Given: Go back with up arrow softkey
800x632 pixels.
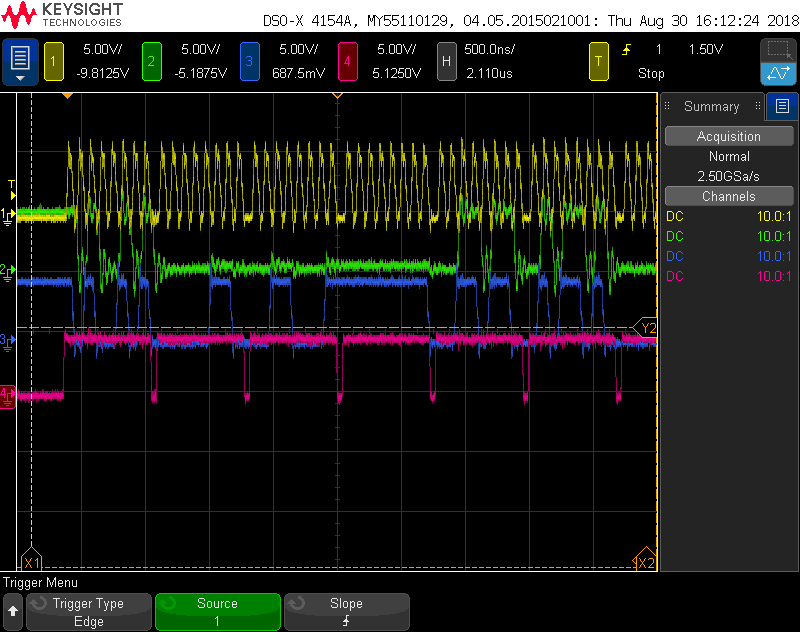Looking at the screenshot, I should coord(13,611).
